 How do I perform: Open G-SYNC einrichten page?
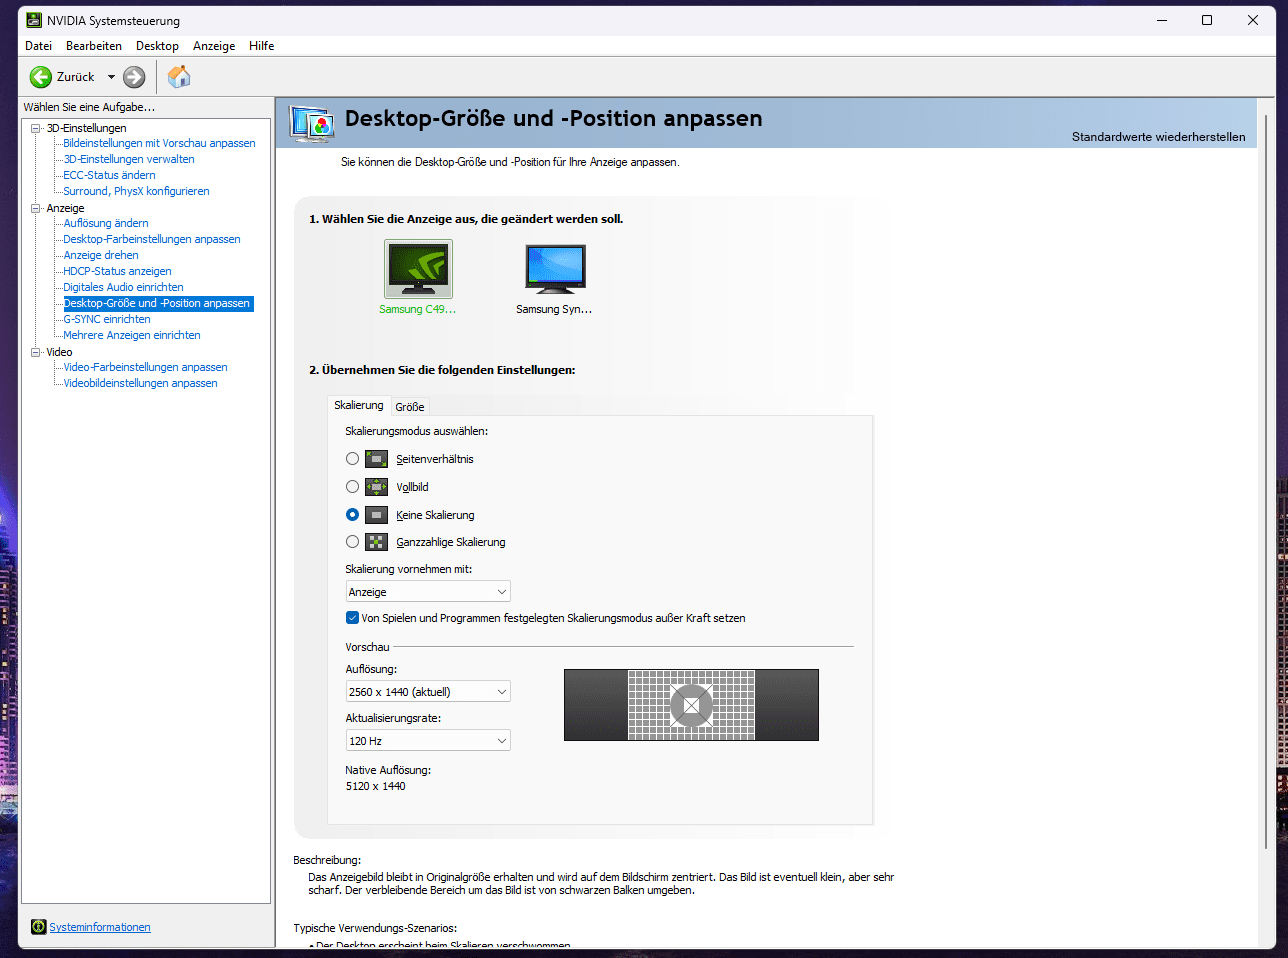pyautogui.click(x=107, y=319)
